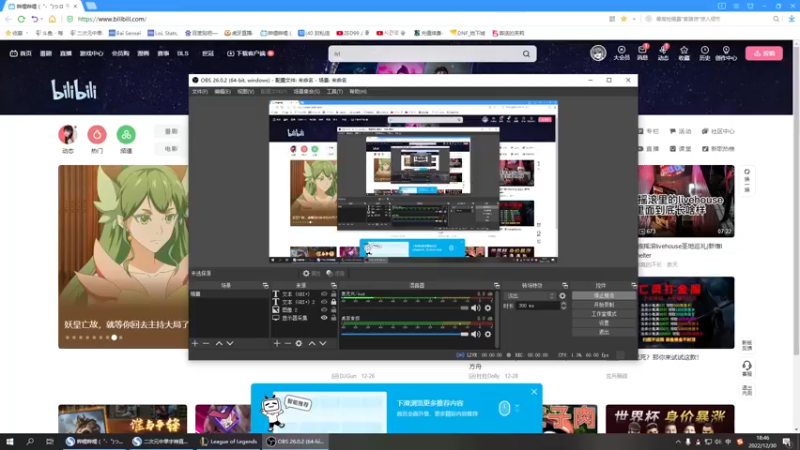Click the pink 投稿 upload button
The image size is (800, 450).
point(764,53)
